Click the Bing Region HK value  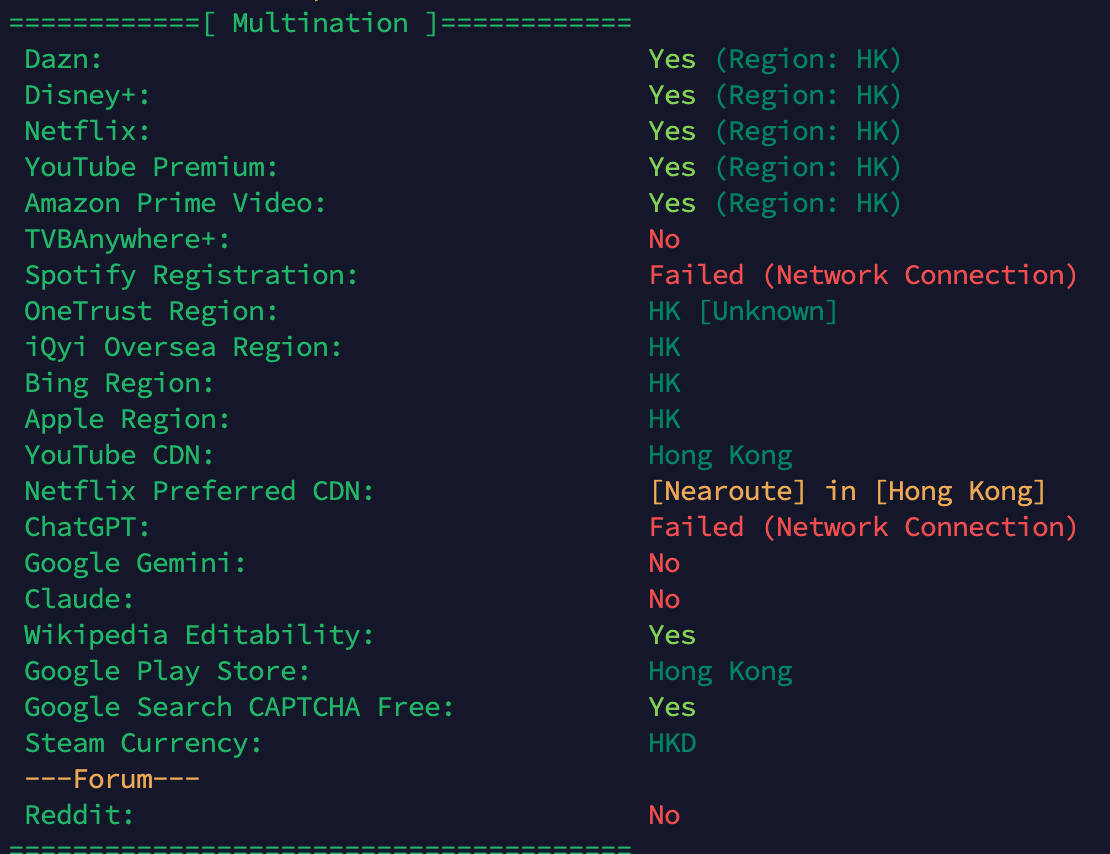point(665,384)
